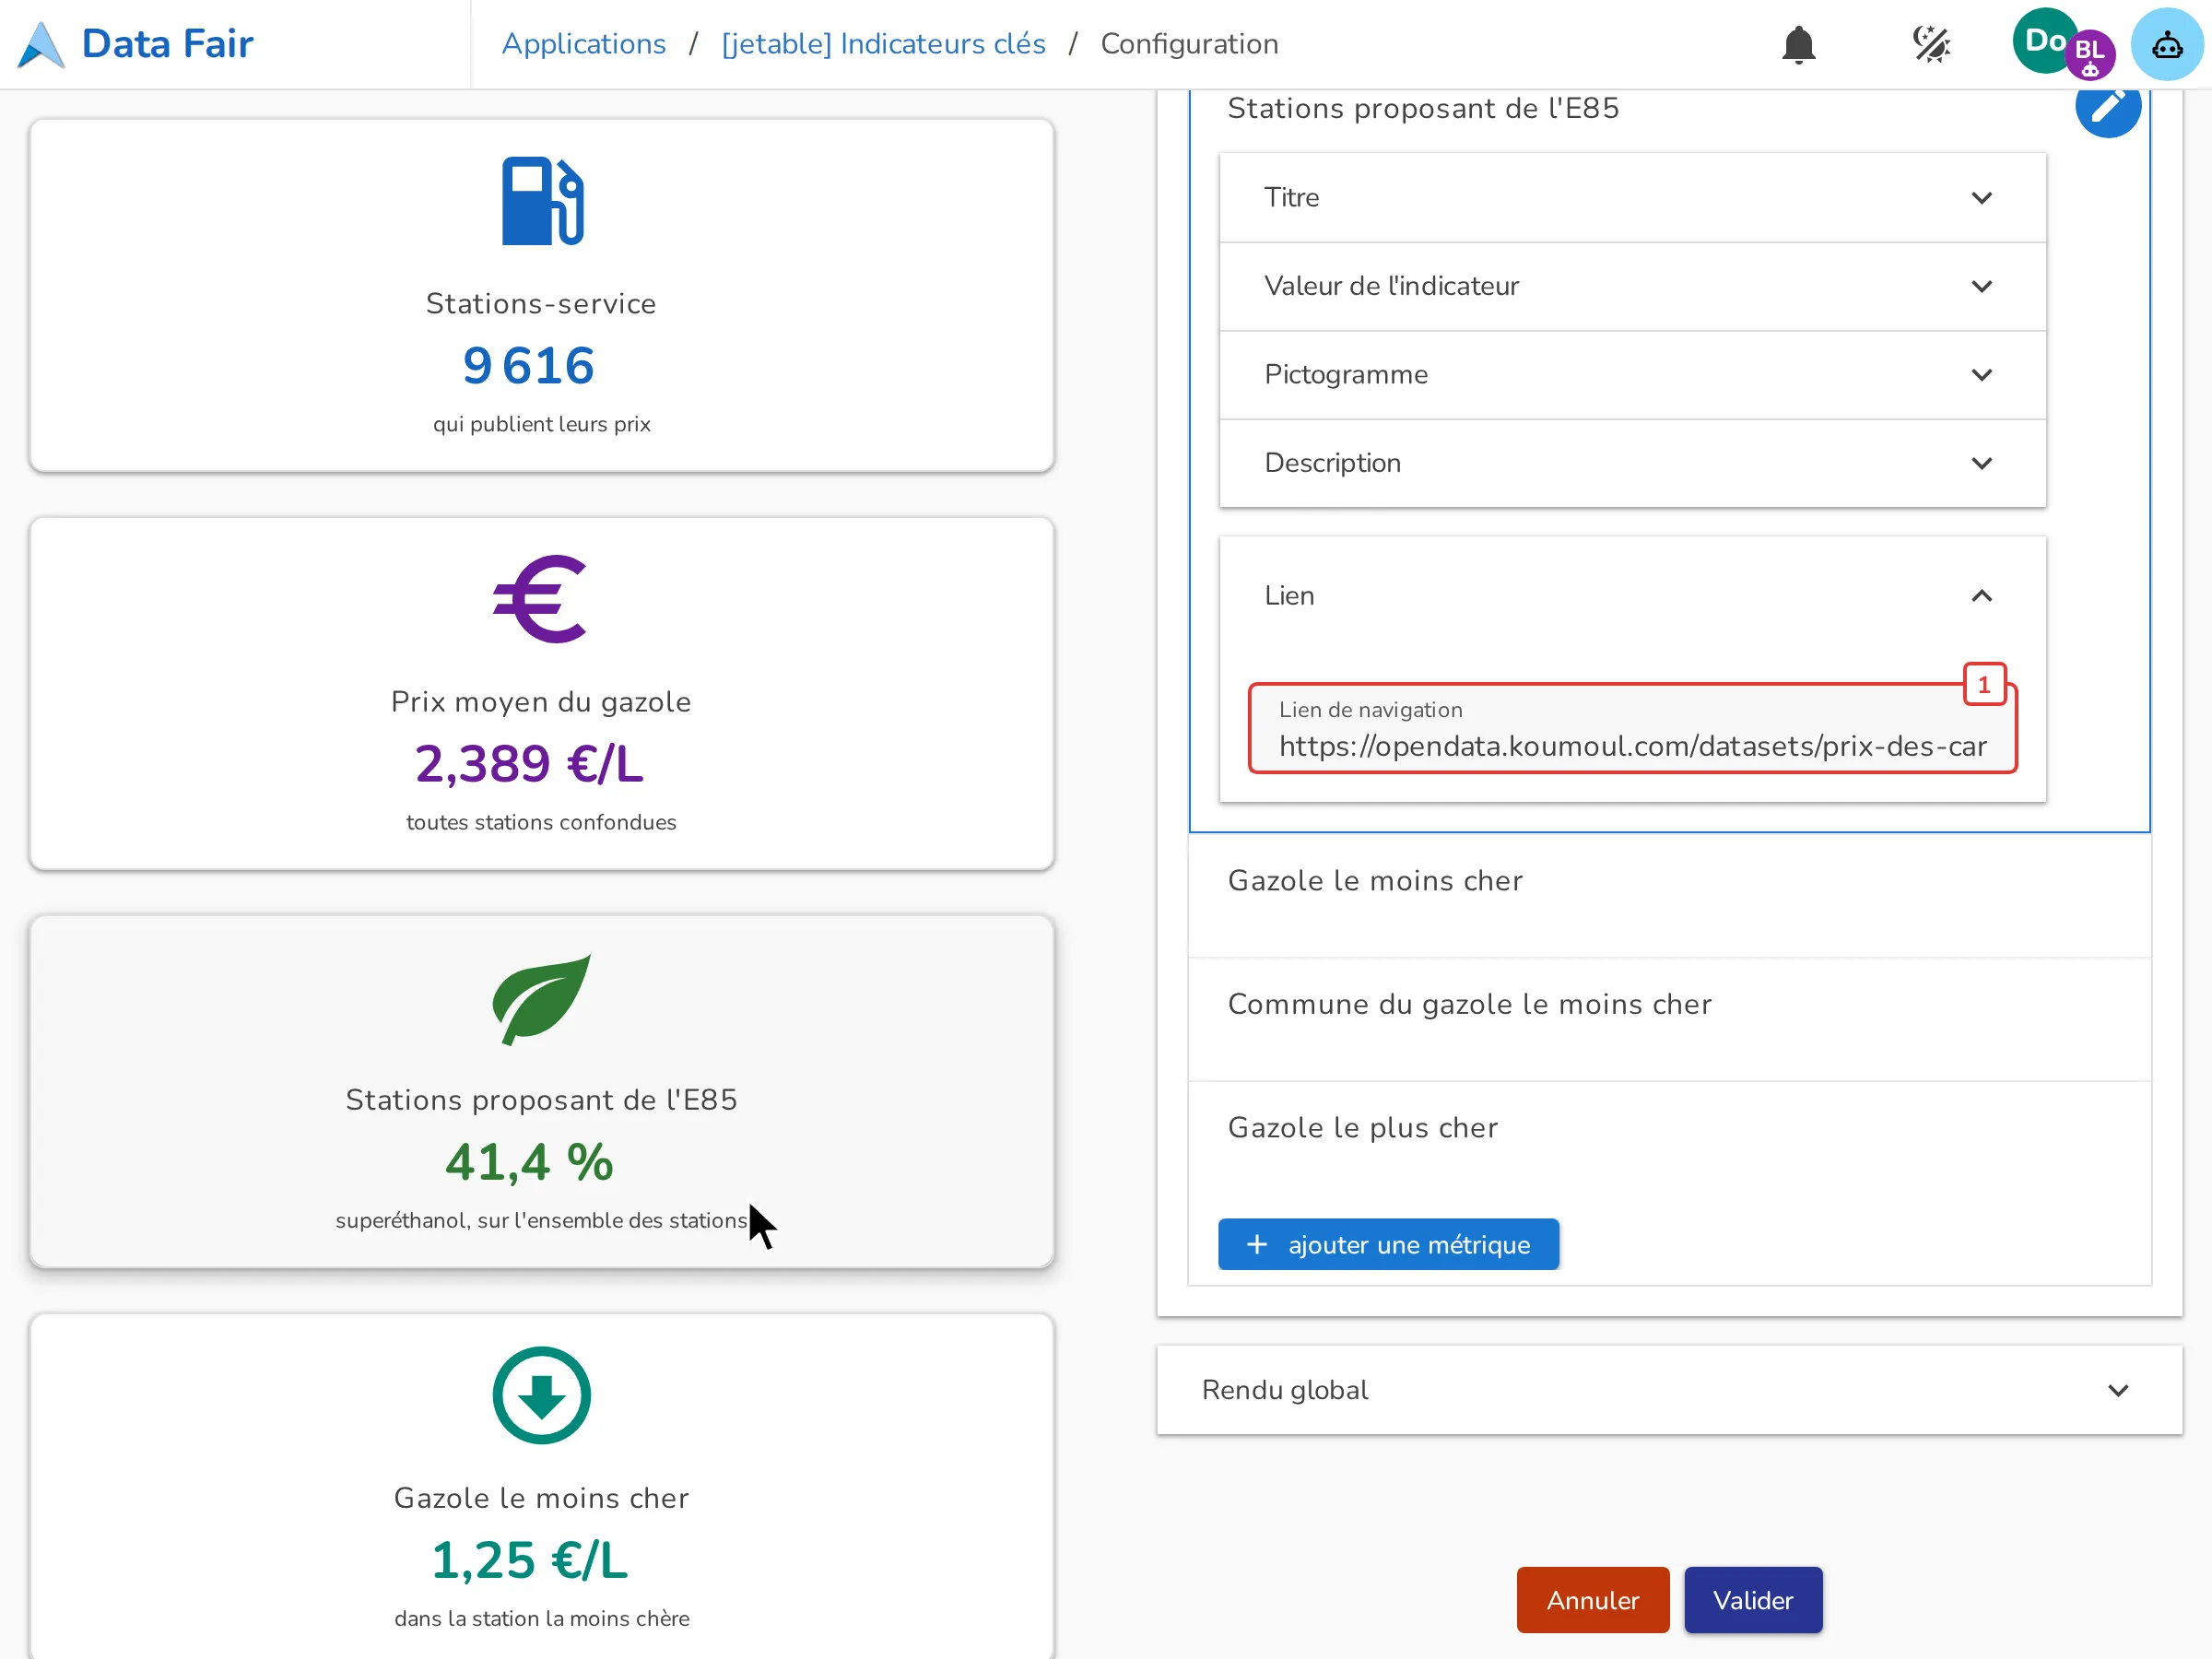Collapse the Lien section

point(1632,595)
